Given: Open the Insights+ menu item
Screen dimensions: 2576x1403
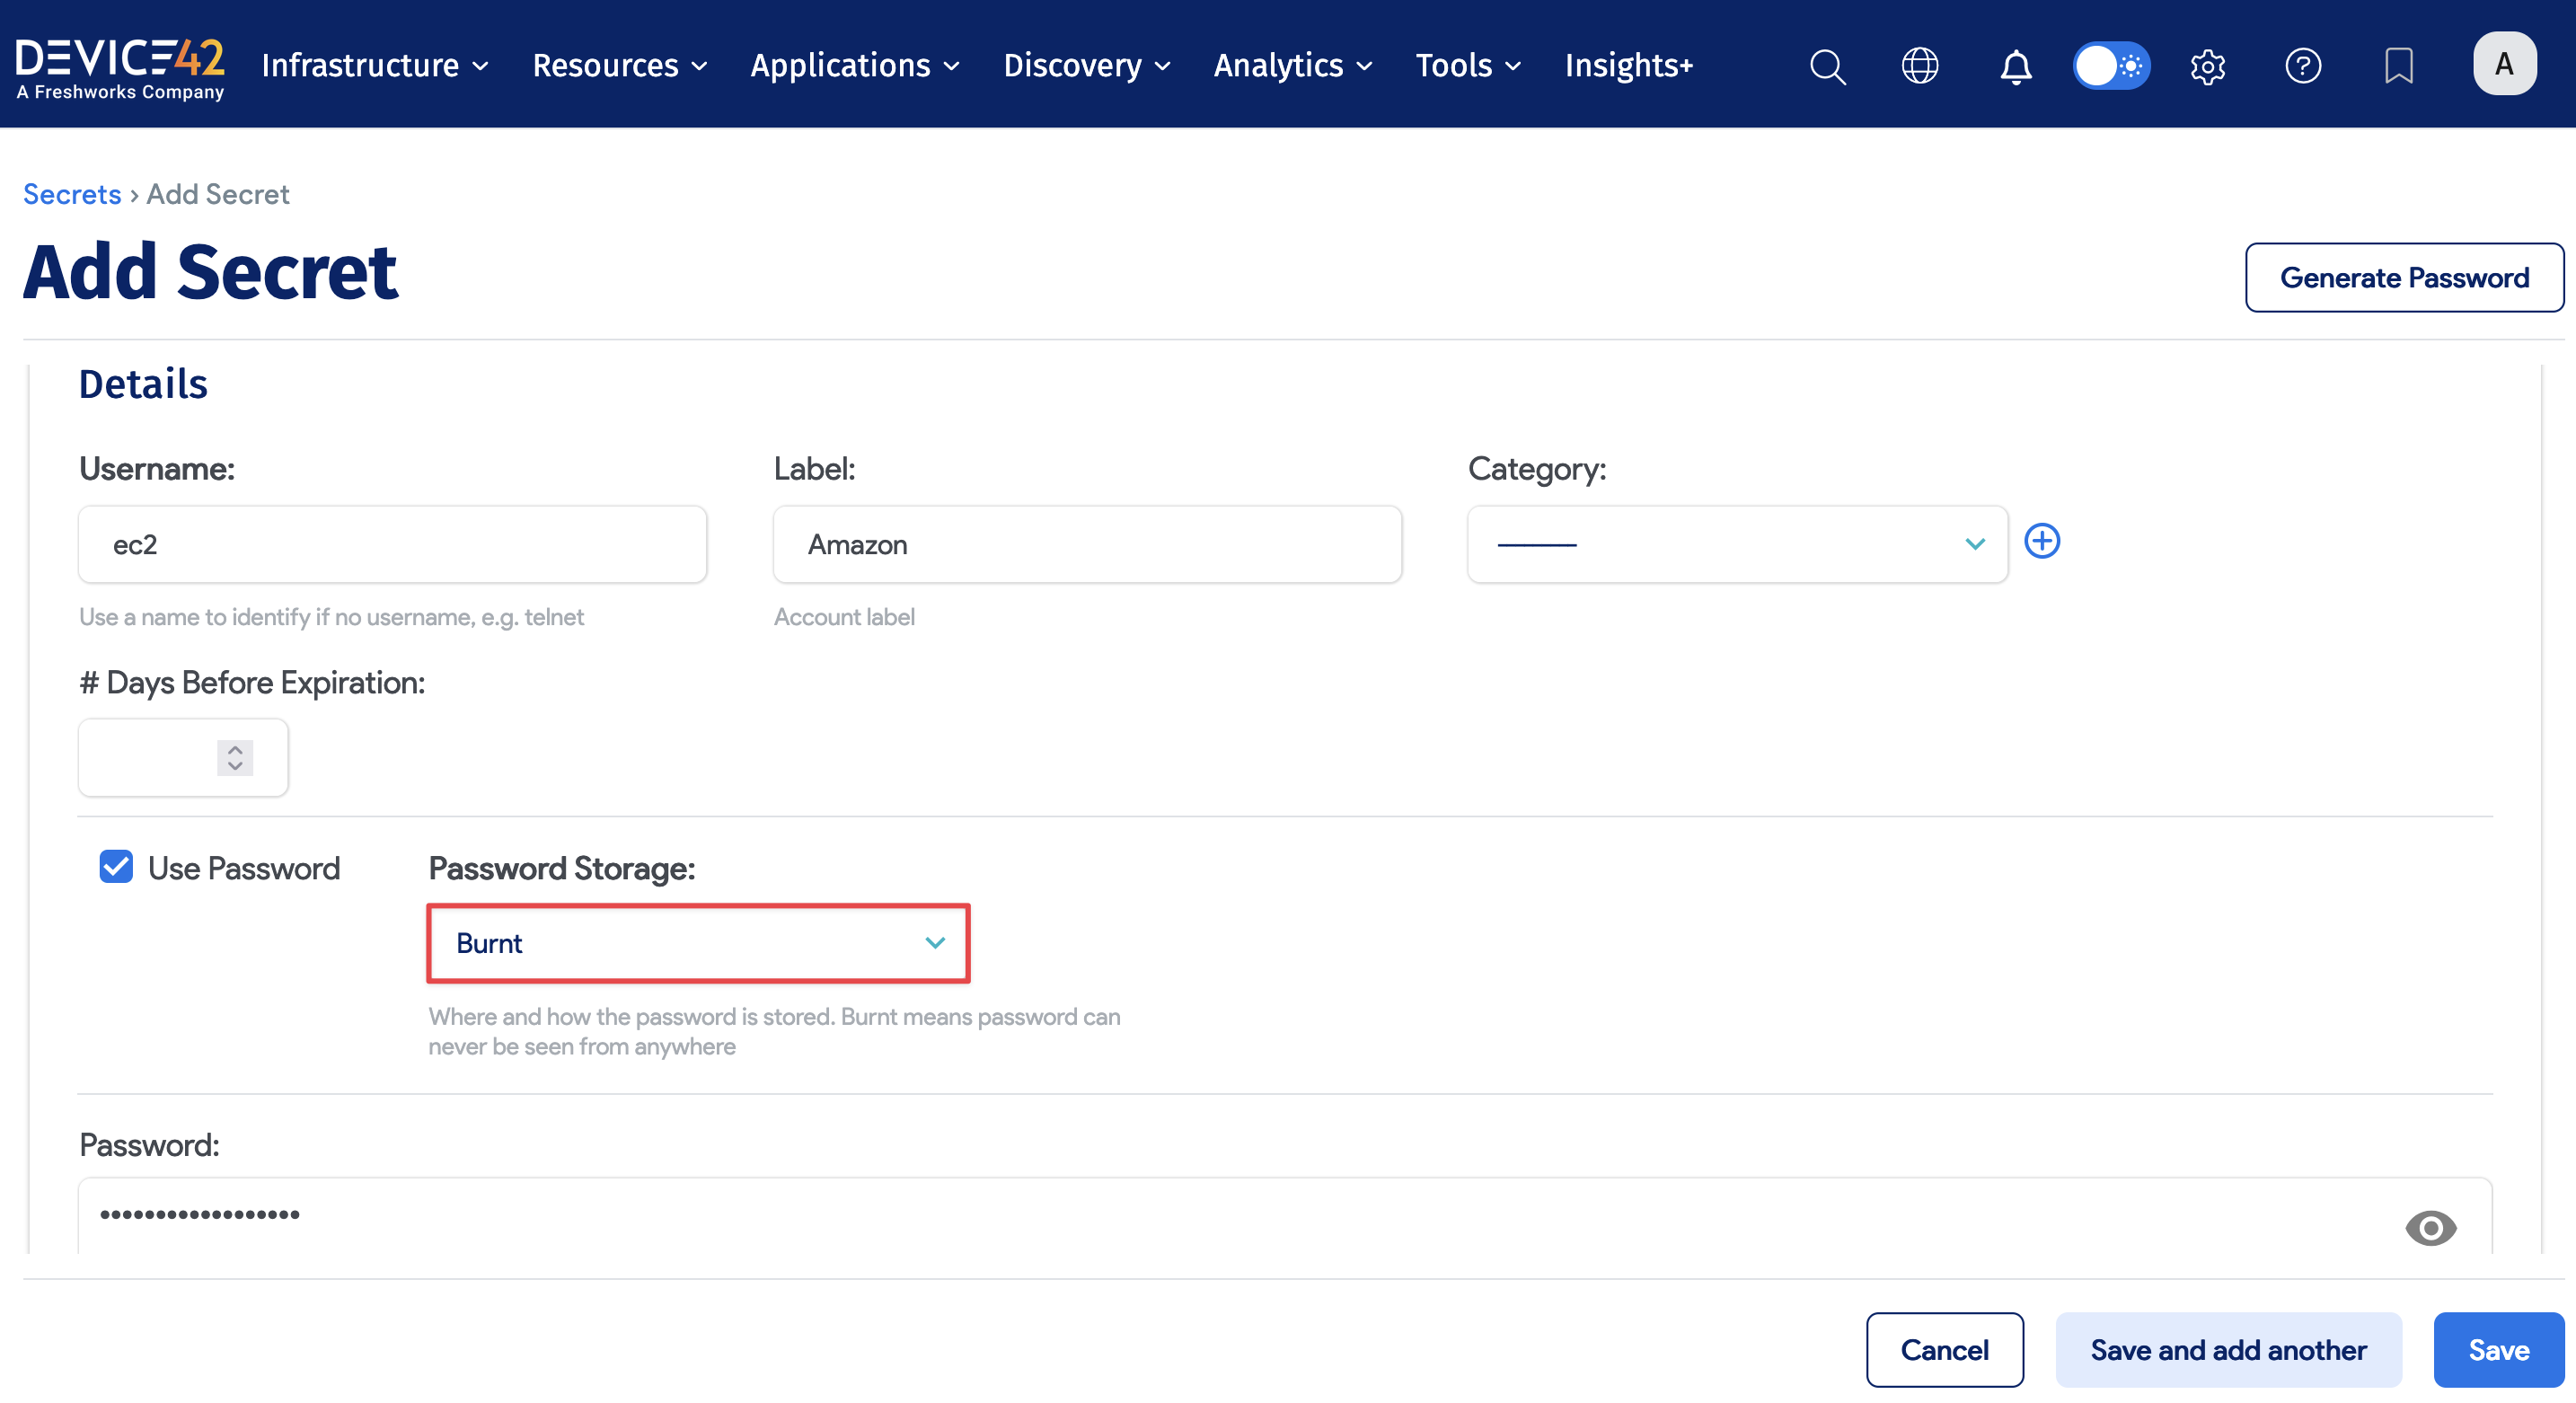Looking at the screenshot, I should click(1628, 66).
